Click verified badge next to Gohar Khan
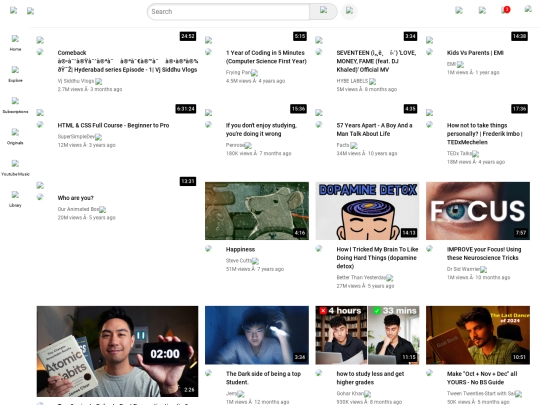The height and width of the screenshot is (405, 540). [x=367, y=394]
